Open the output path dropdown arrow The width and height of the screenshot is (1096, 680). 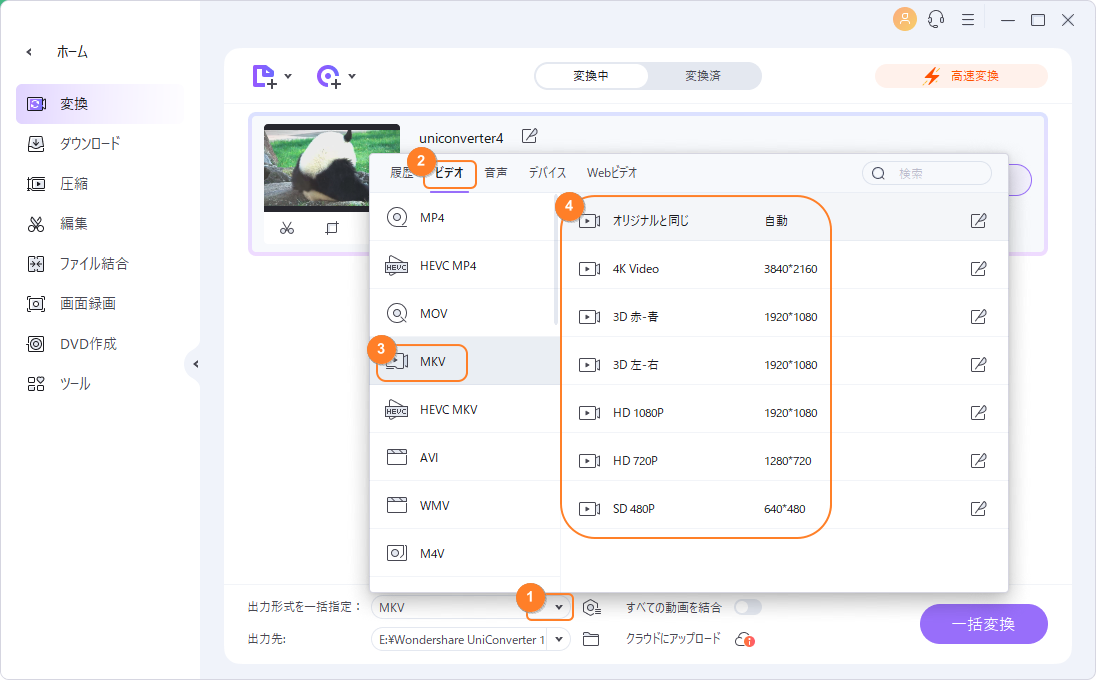click(x=558, y=639)
